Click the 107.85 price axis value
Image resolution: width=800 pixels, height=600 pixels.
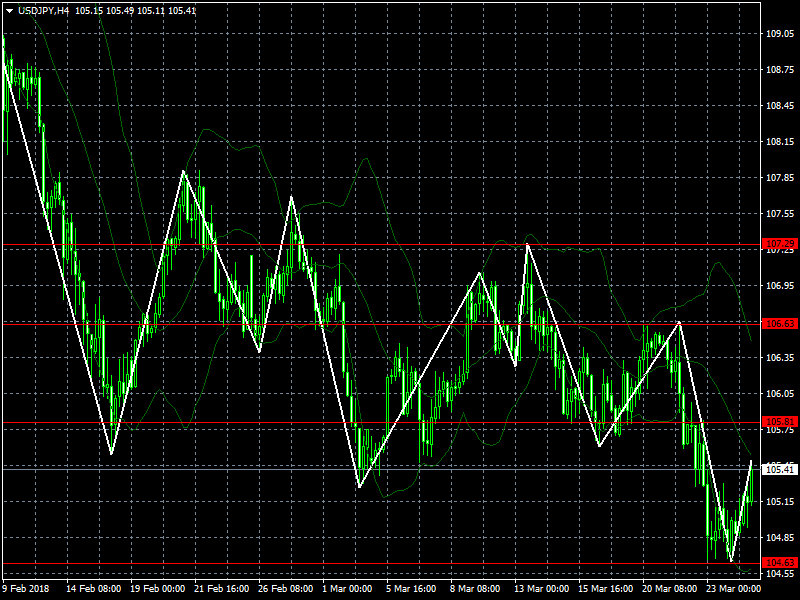(x=780, y=178)
